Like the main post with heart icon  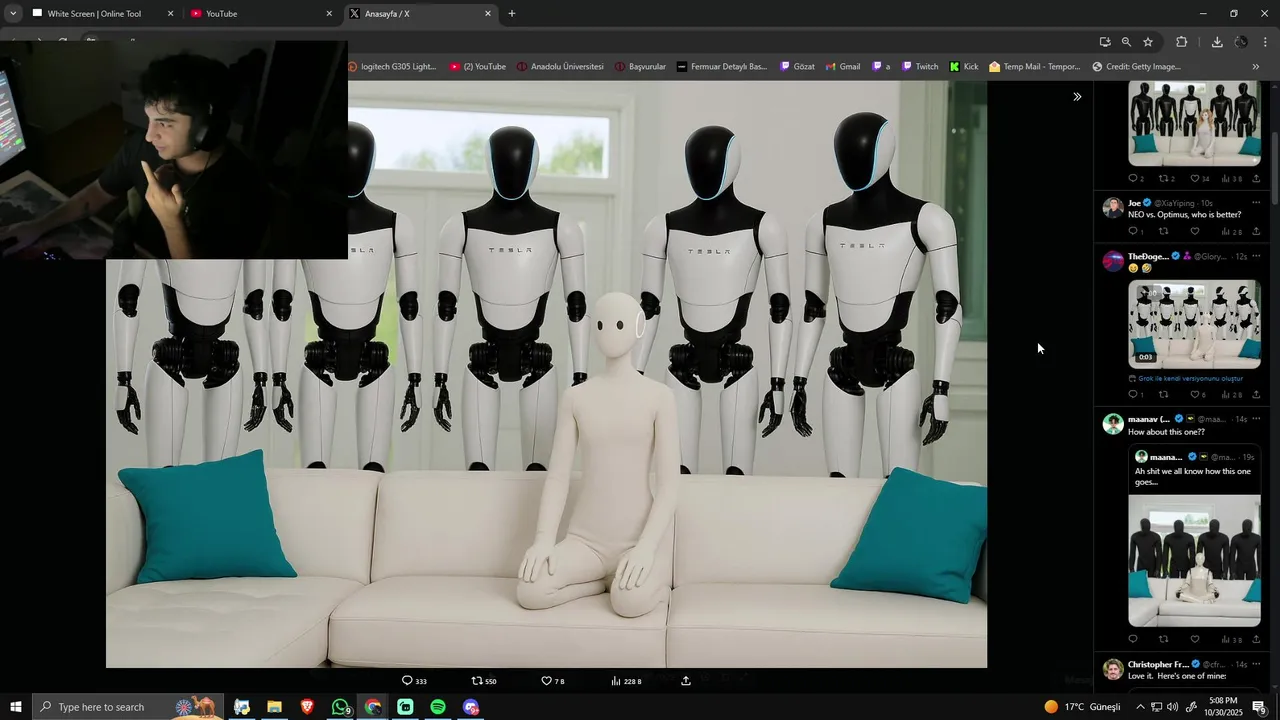tap(547, 681)
